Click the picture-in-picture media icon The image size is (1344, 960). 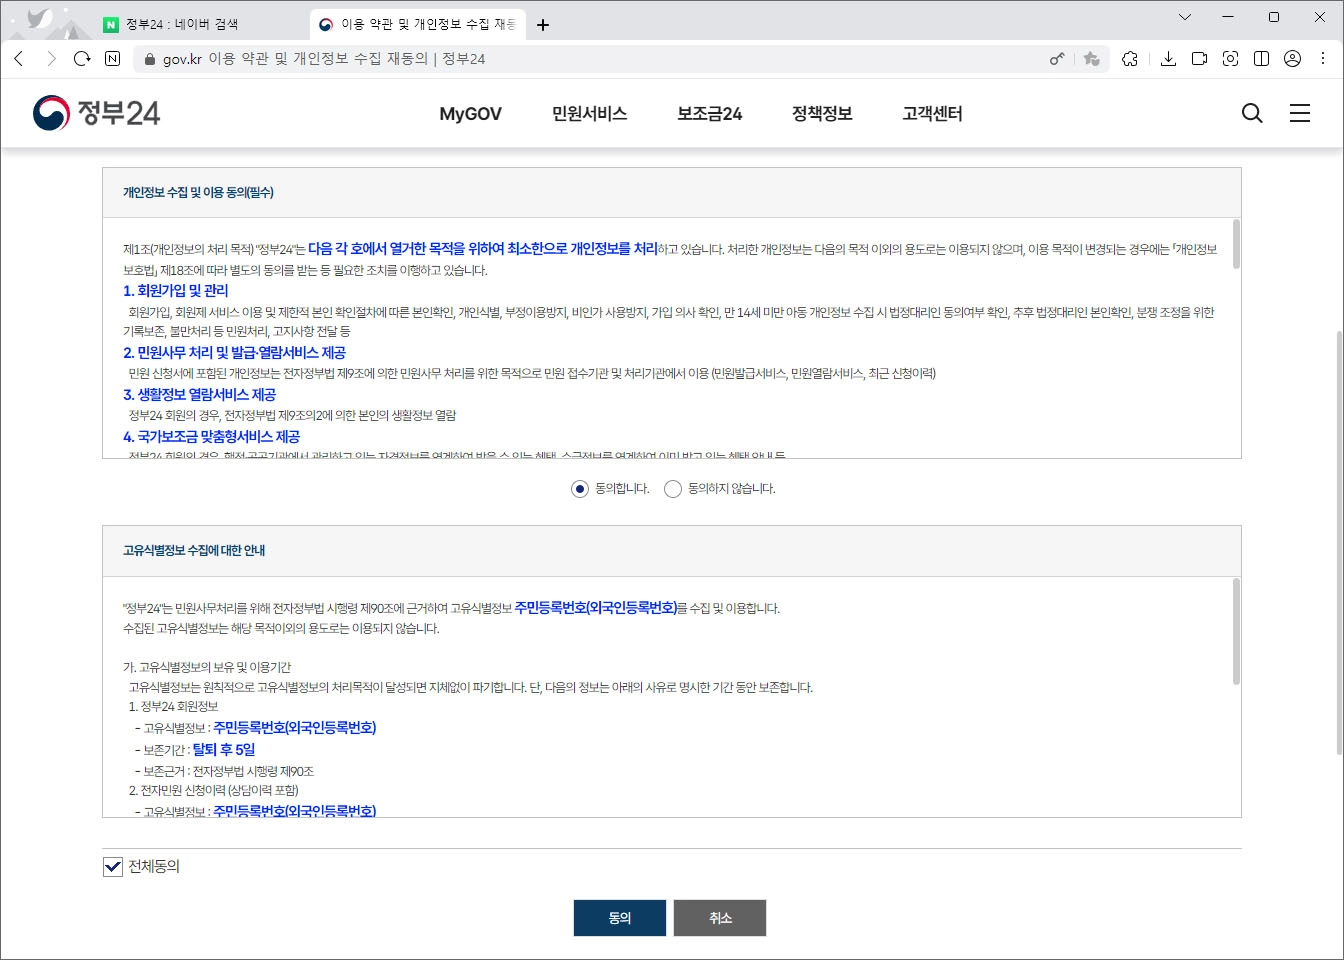click(x=1199, y=59)
